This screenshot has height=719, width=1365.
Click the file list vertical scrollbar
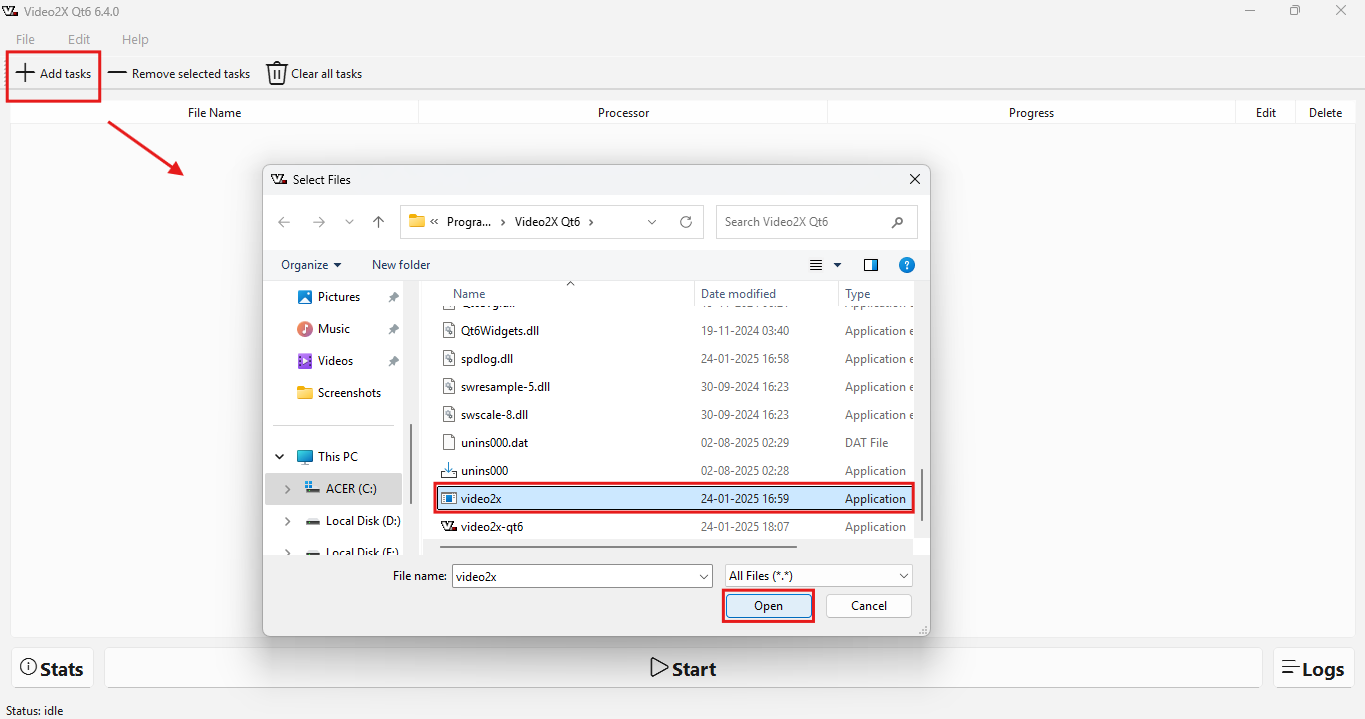921,494
